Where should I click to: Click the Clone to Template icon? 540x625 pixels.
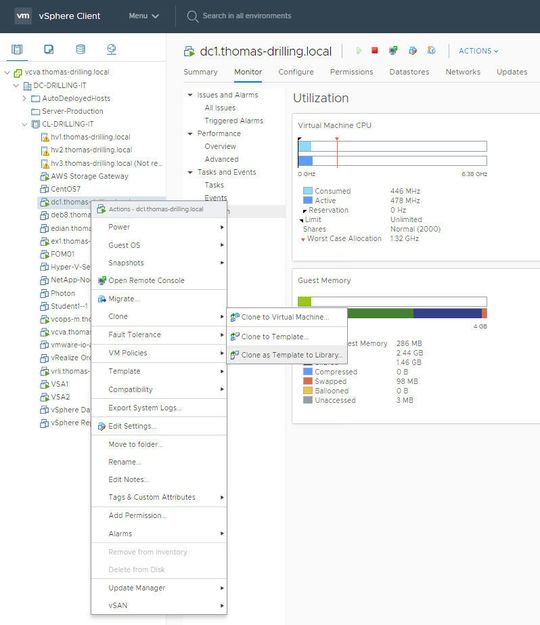pos(235,336)
